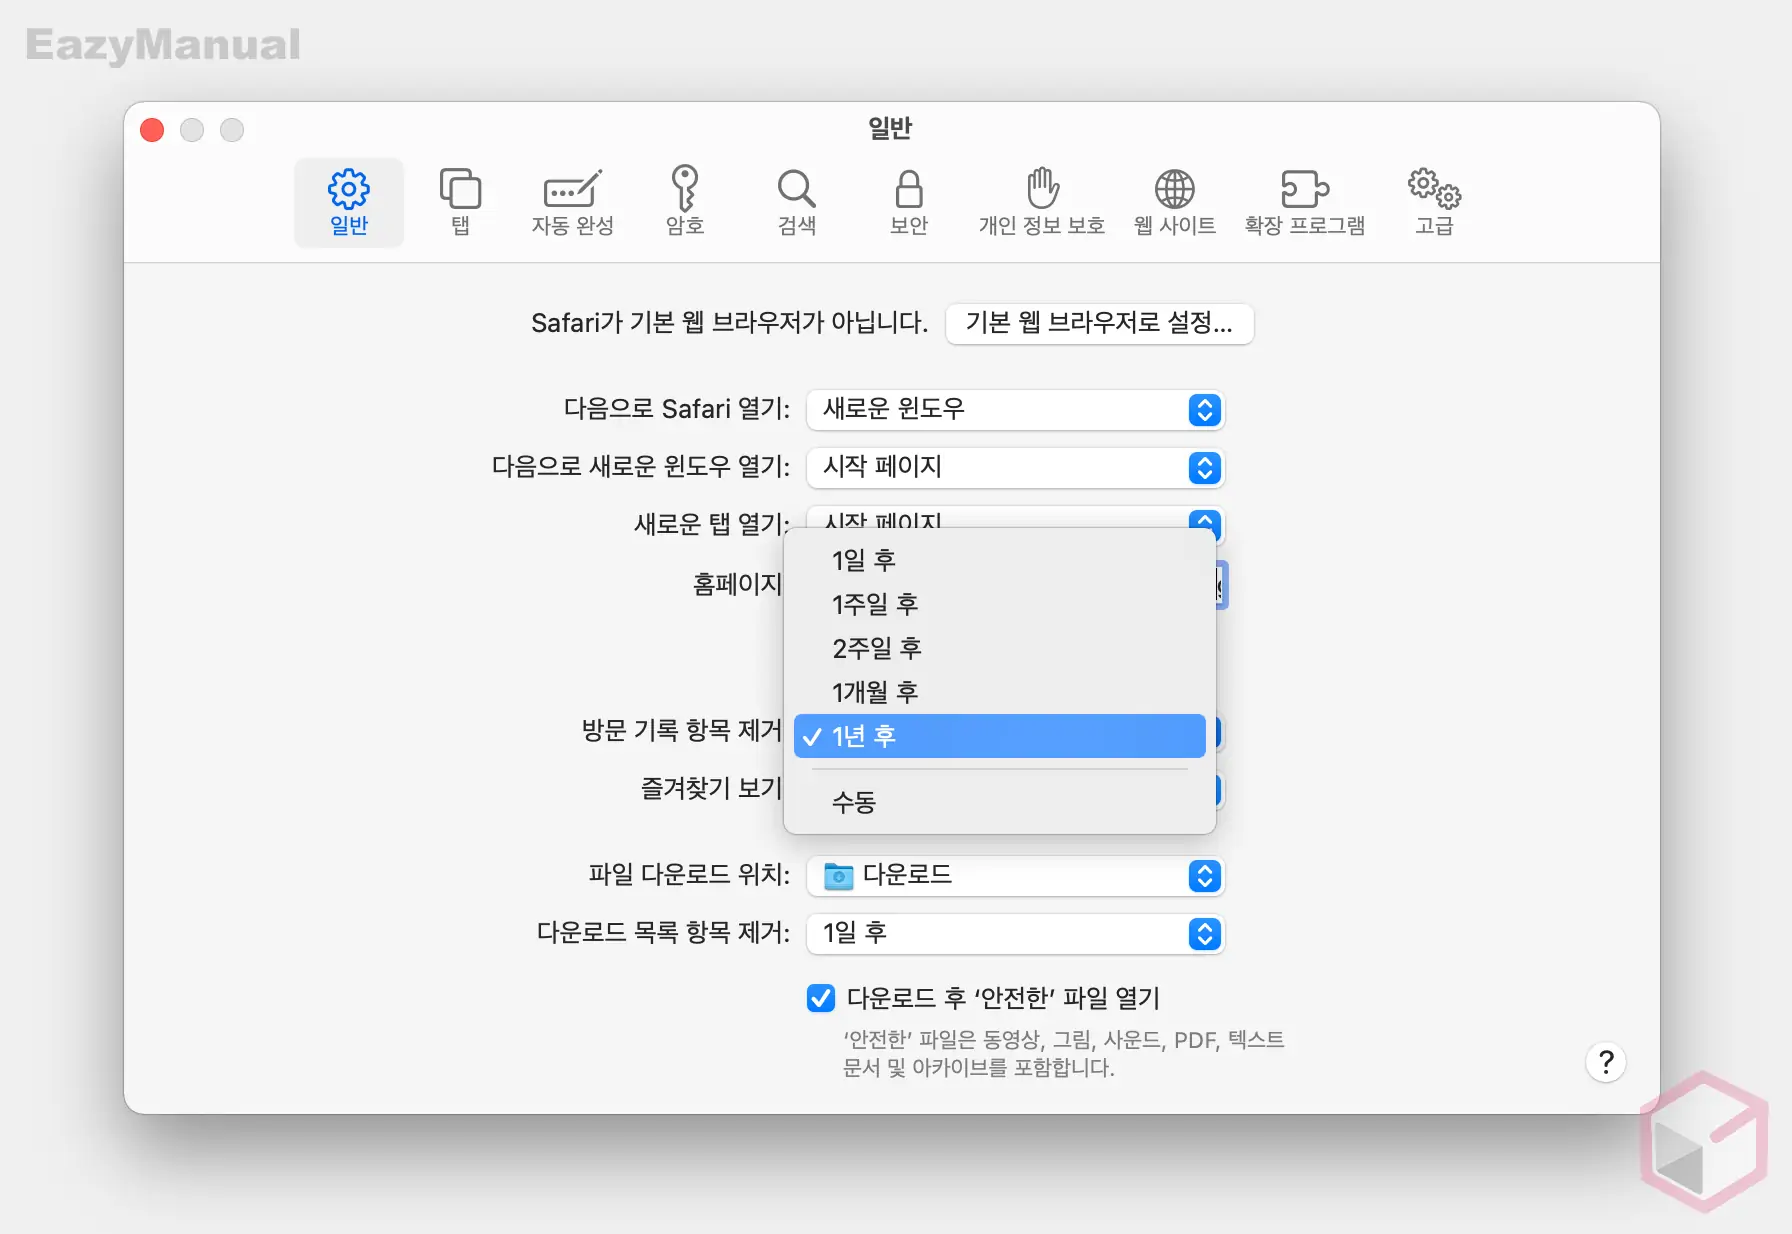The image size is (1792, 1234).
Task: Open the 파일 다운로드 위치 dropdown
Action: coord(1015,876)
